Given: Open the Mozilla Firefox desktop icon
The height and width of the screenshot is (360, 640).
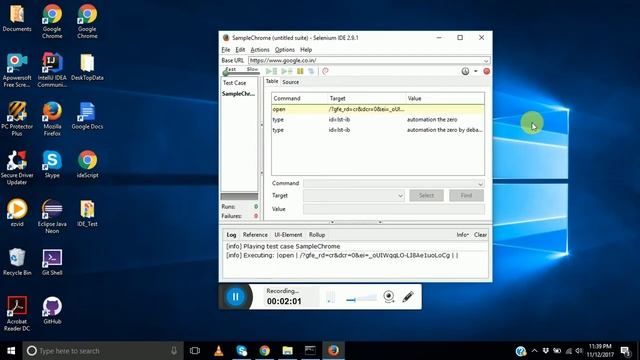Looking at the screenshot, I should (52, 119).
